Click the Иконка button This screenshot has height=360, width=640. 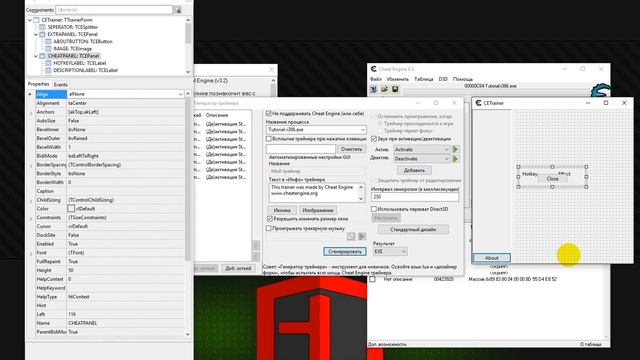coord(282,210)
